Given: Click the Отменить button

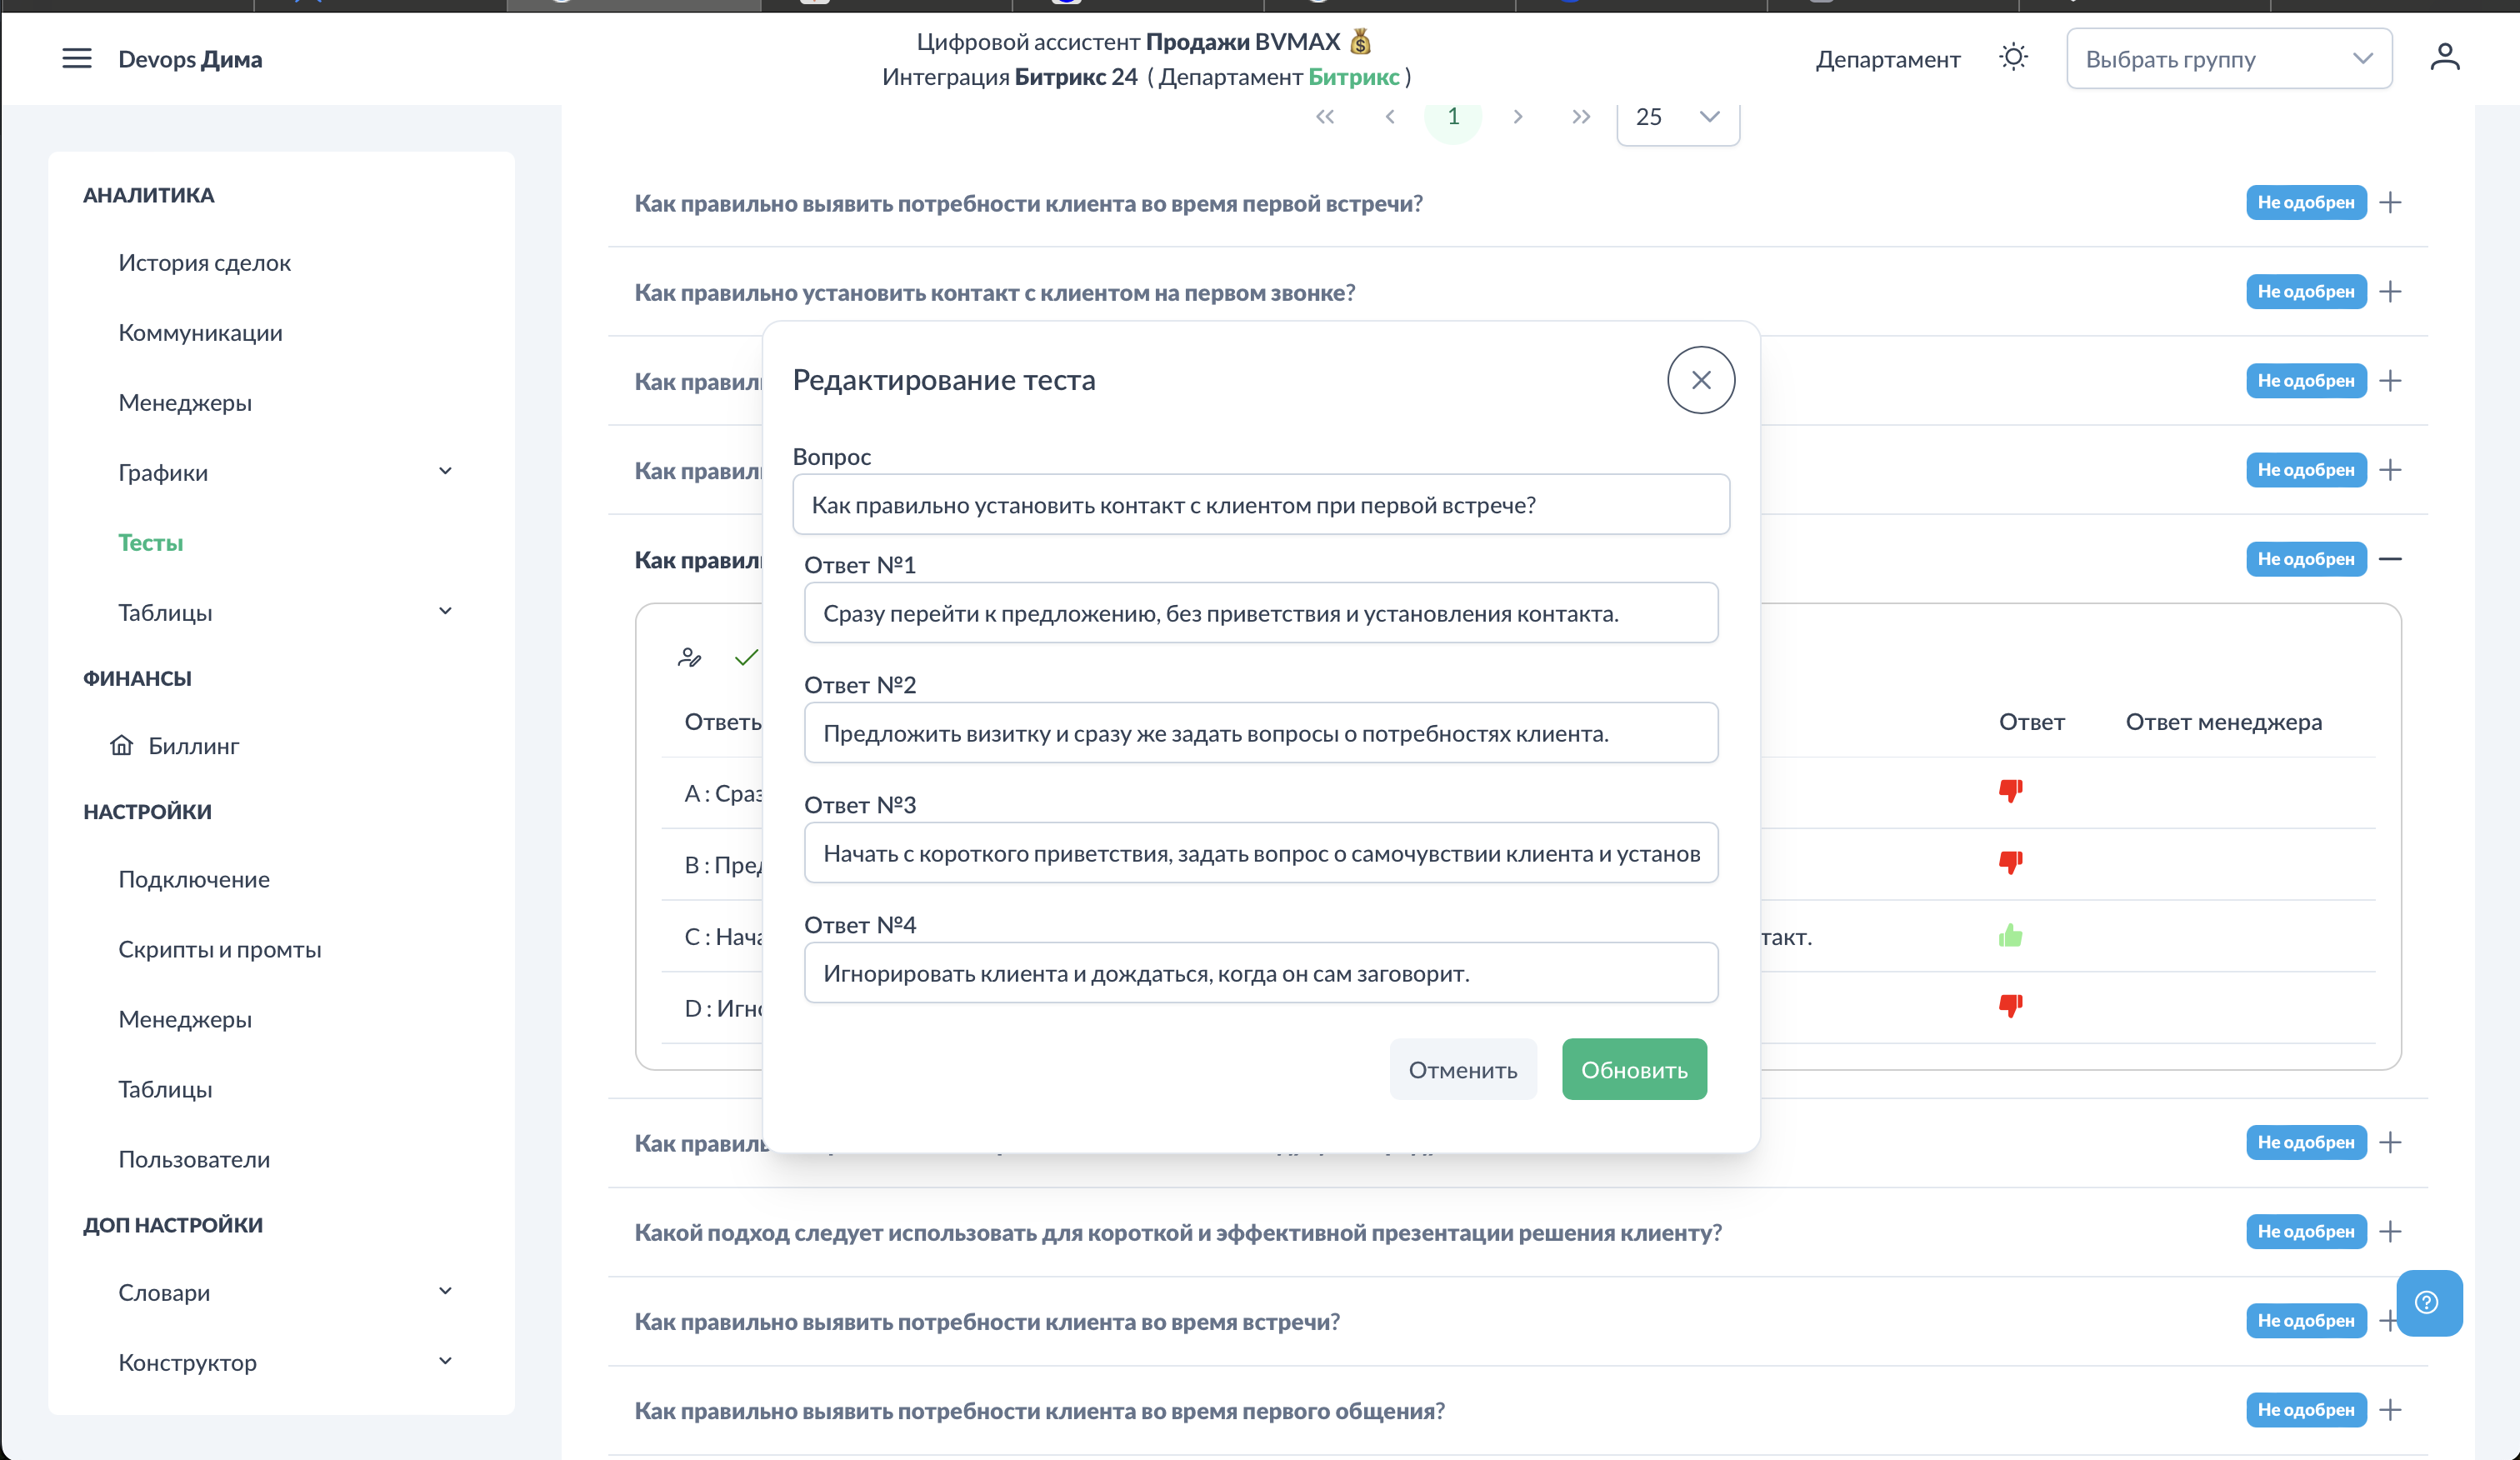Looking at the screenshot, I should click(1462, 1070).
